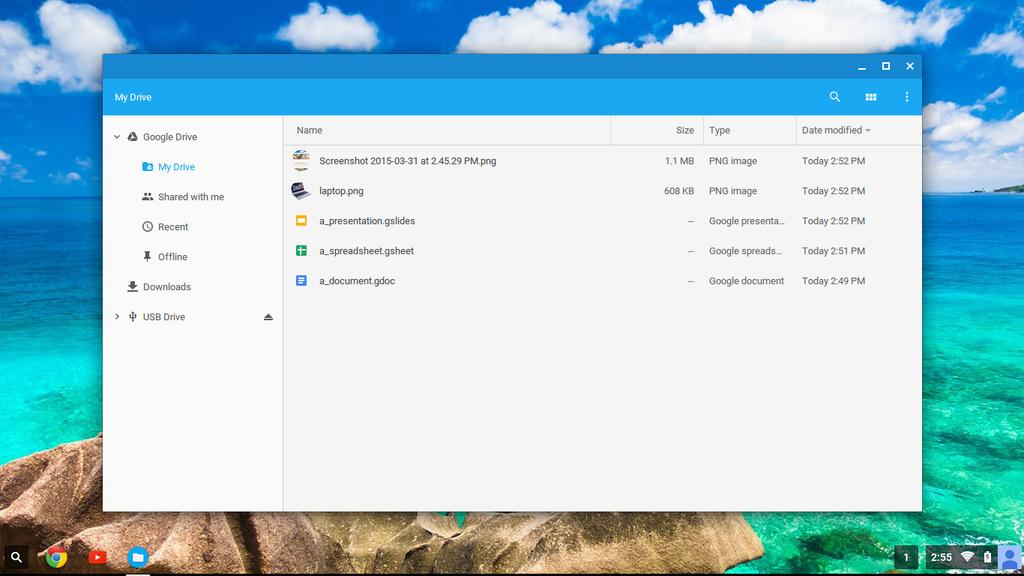
Task: Select a_presentation.gslides file
Action: point(367,221)
